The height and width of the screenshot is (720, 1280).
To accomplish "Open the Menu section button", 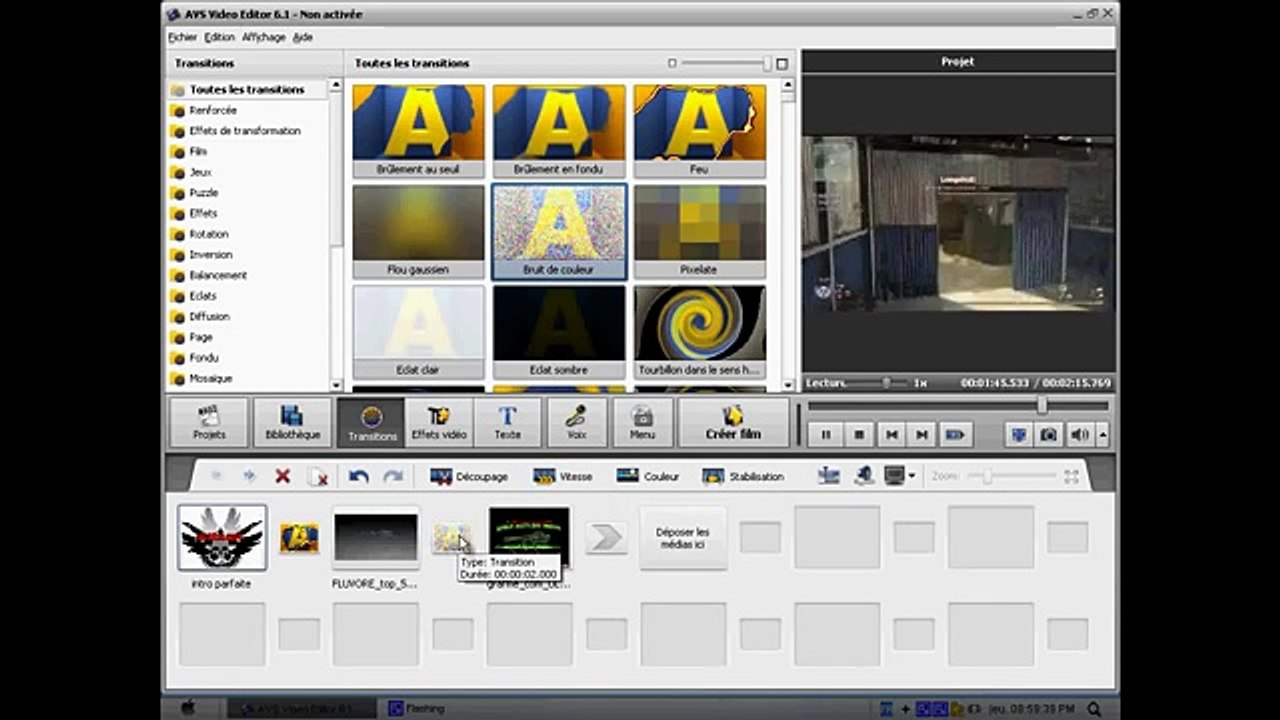I will coord(642,422).
